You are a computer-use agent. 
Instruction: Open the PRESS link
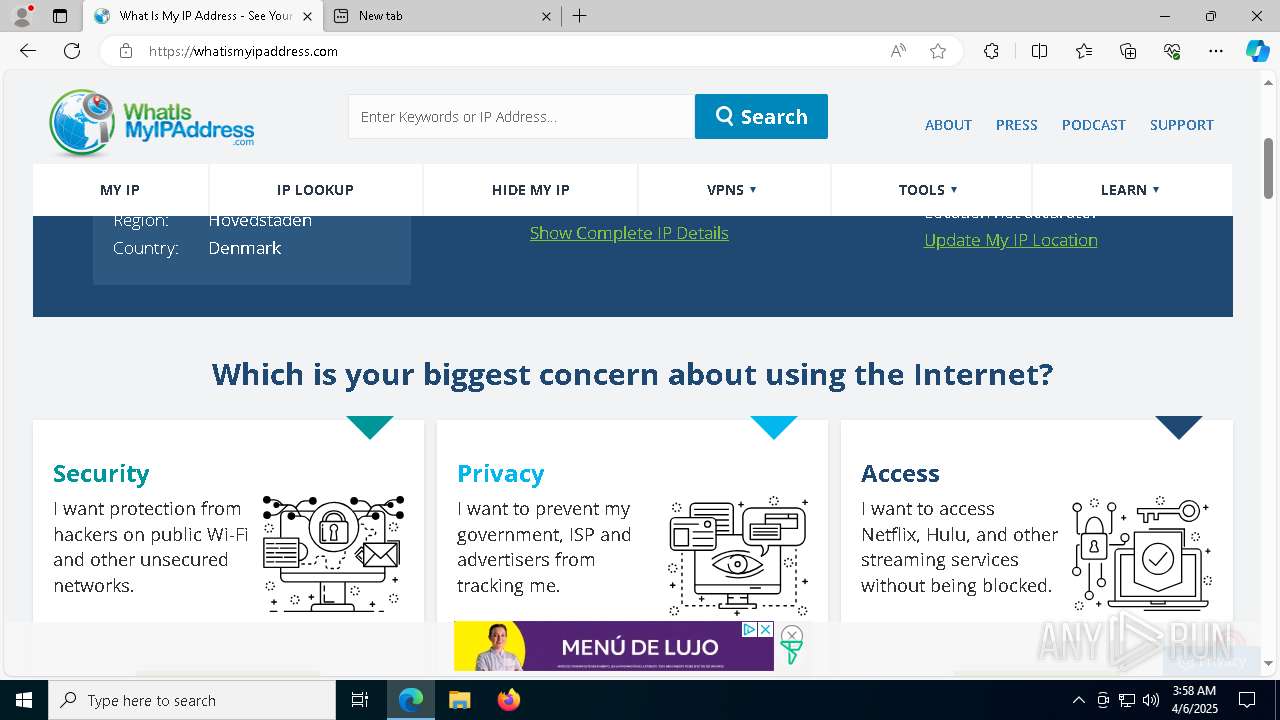coord(1016,125)
